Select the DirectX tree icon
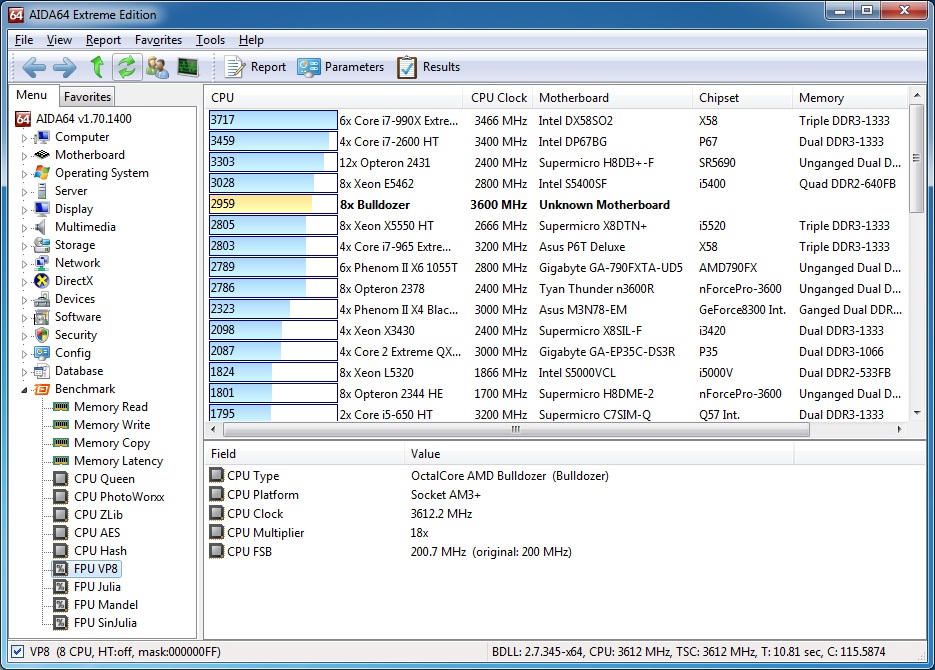This screenshot has height=670, width=935. tap(42, 281)
